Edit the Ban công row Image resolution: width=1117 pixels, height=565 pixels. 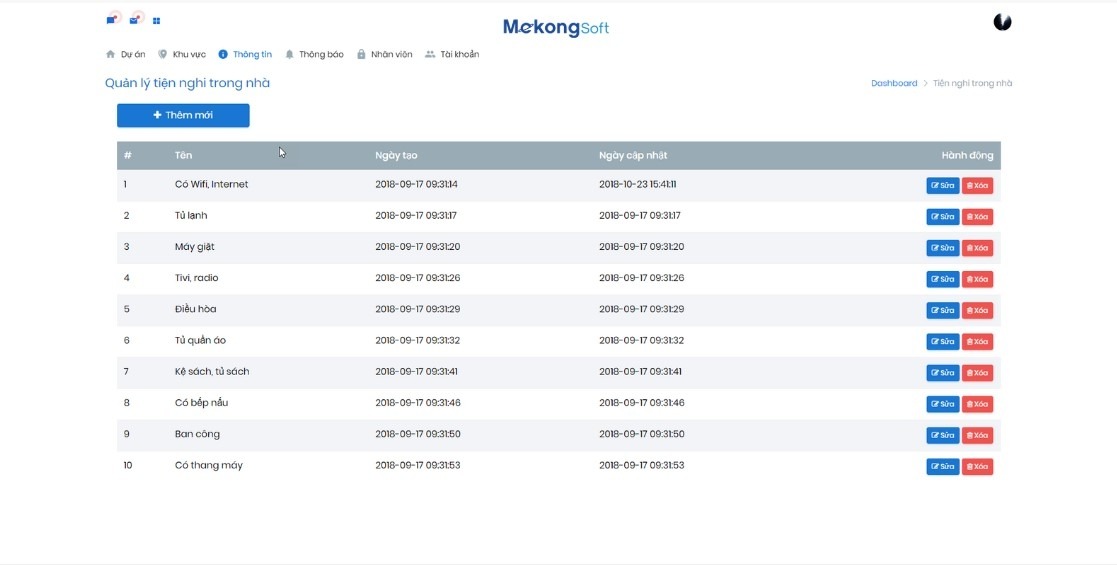tap(942, 435)
